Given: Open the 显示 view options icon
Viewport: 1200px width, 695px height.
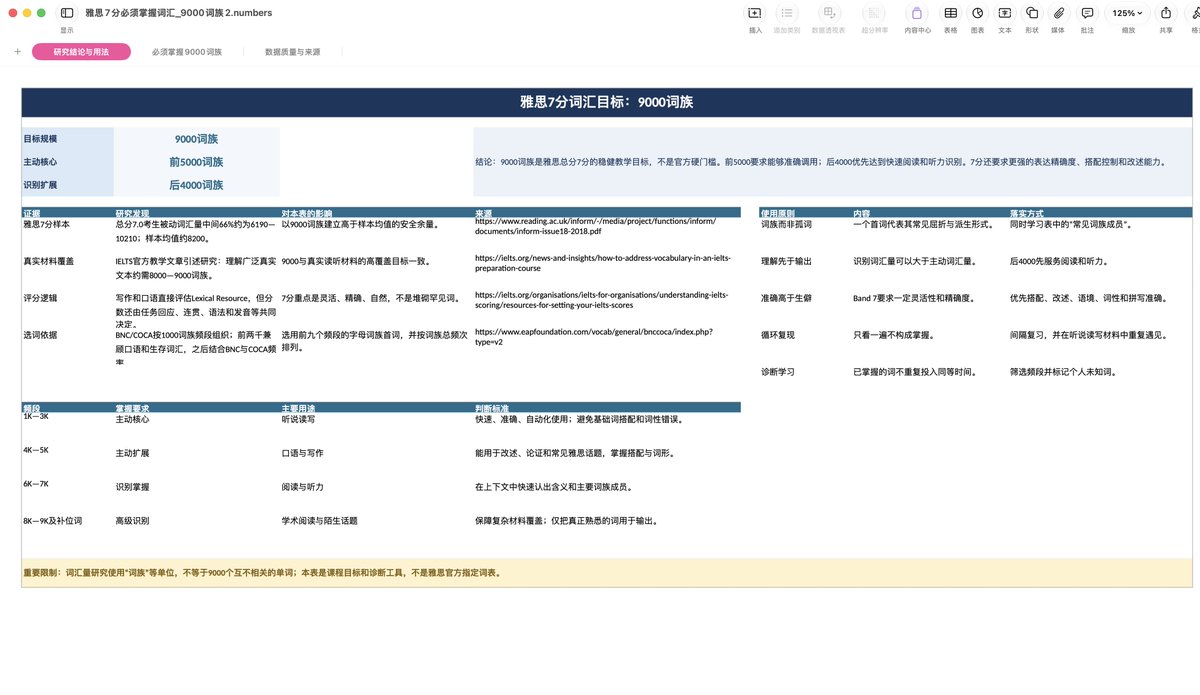Looking at the screenshot, I should [x=67, y=13].
